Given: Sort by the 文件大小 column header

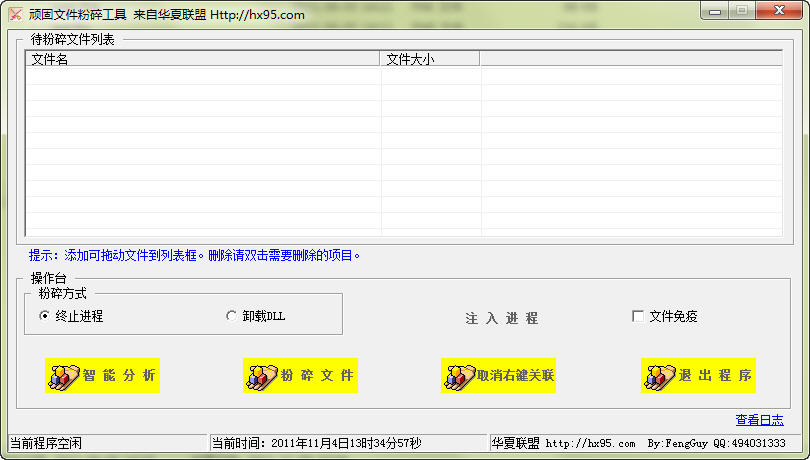Looking at the screenshot, I should coord(430,59).
